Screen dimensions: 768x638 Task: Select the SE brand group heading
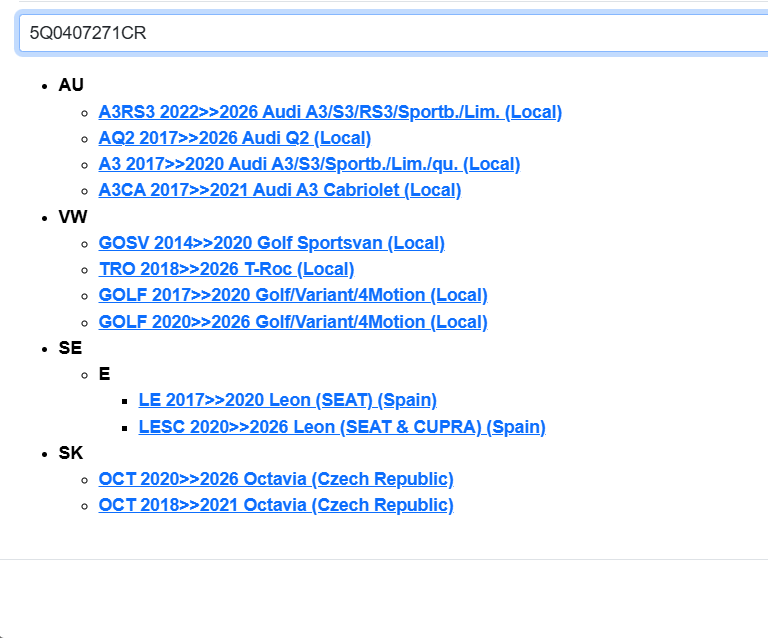[x=70, y=348]
